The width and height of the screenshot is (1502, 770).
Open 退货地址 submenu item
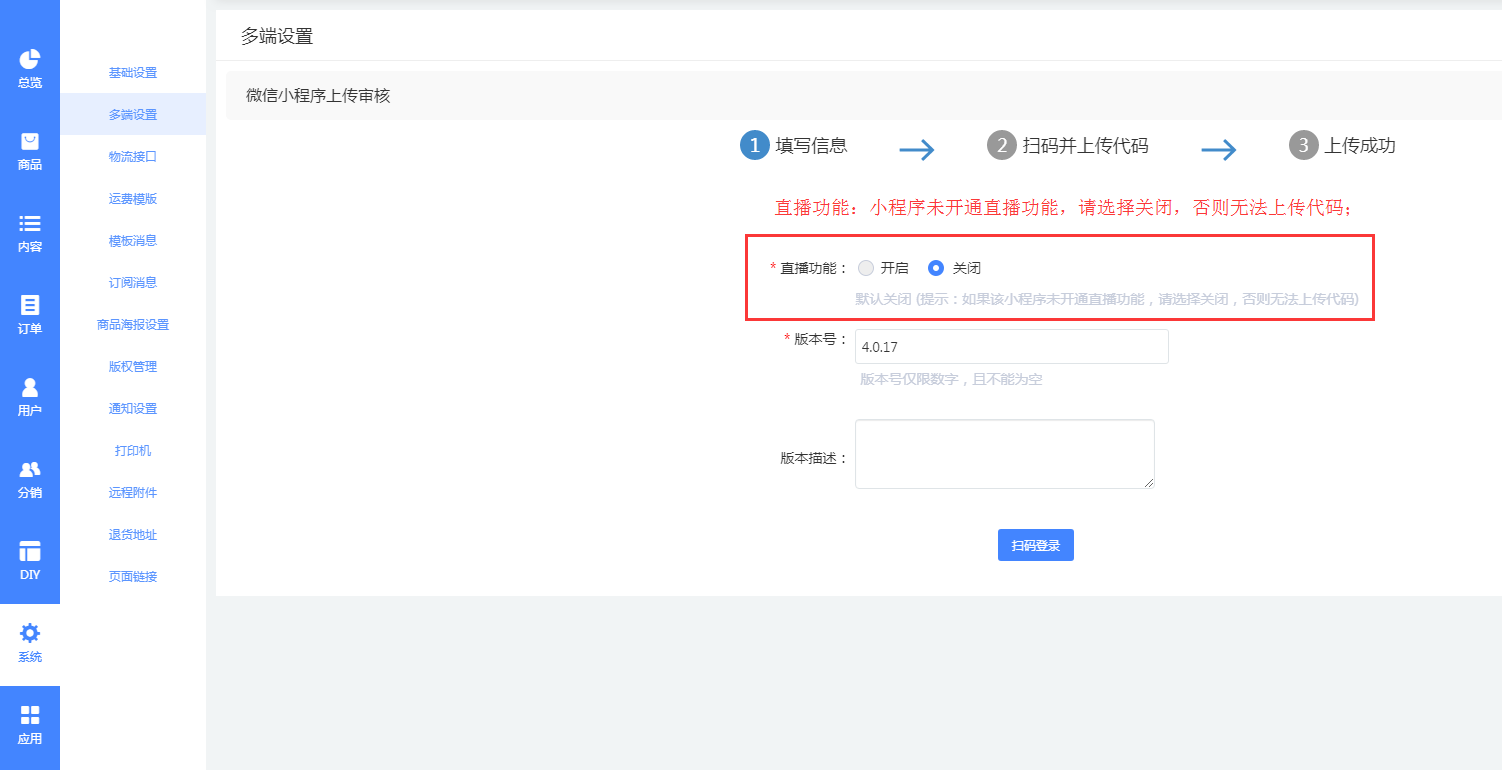click(x=133, y=535)
